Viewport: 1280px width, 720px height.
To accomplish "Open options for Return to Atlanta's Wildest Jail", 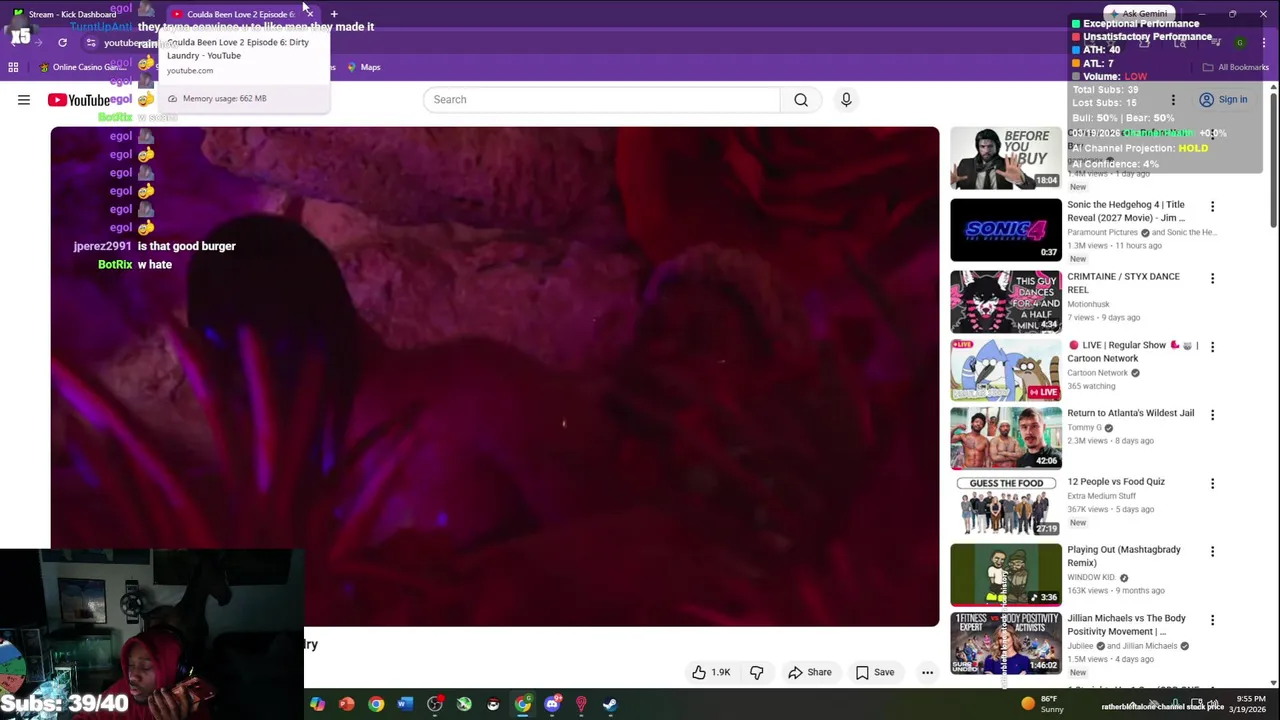I will [1212, 415].
